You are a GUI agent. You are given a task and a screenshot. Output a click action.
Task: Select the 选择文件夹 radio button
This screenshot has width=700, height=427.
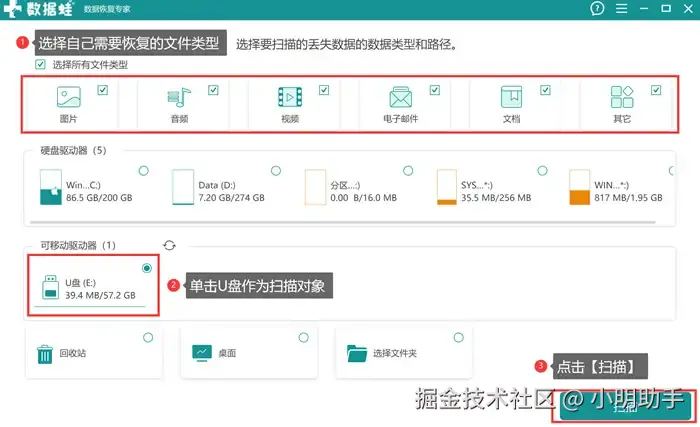[458, 337]
